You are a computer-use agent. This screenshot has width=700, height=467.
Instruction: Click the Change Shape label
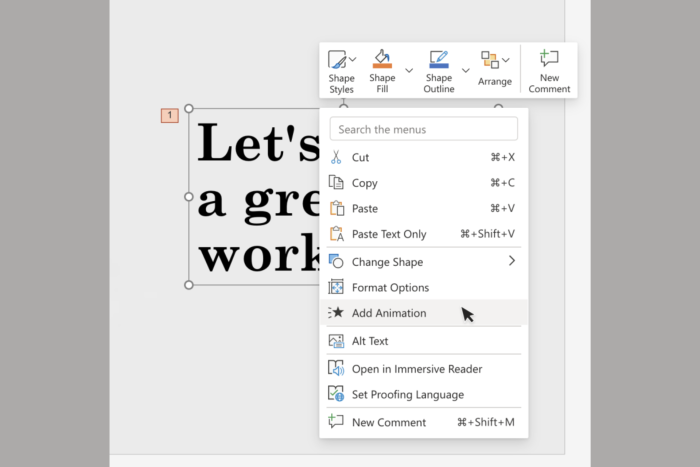coord(388,262)
